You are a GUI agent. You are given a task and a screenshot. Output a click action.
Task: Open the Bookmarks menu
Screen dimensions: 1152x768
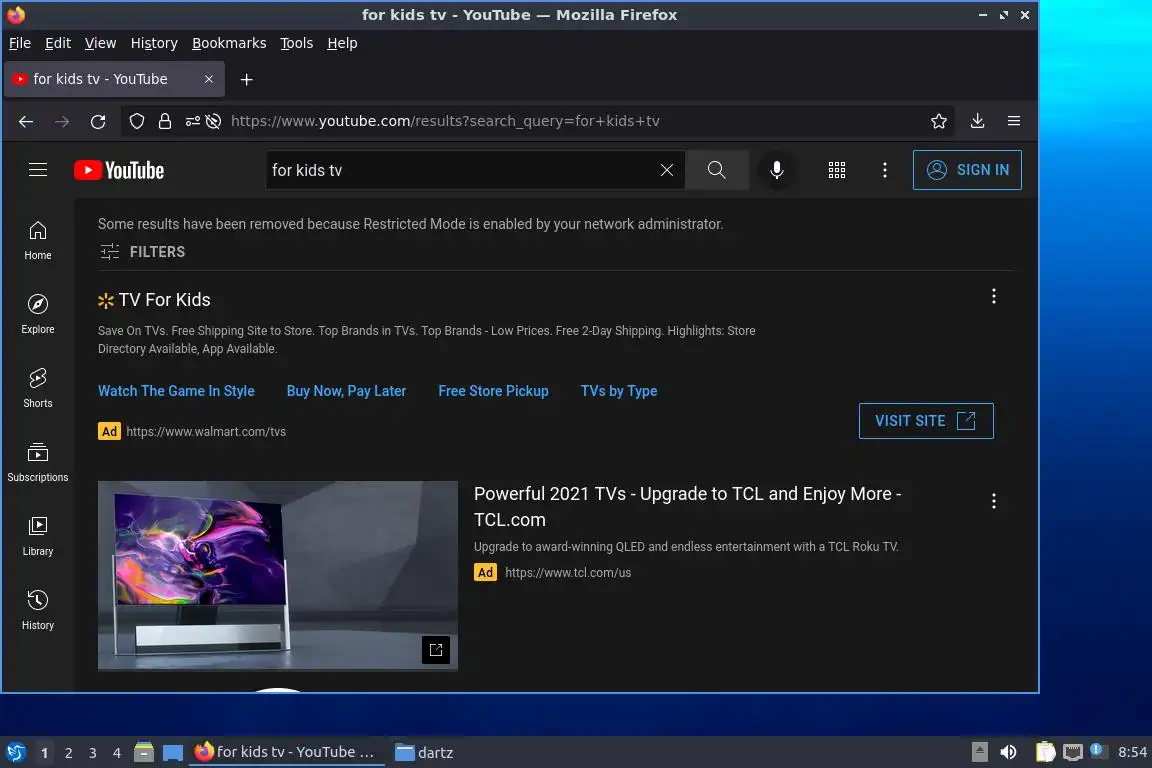tap(228, 43)
